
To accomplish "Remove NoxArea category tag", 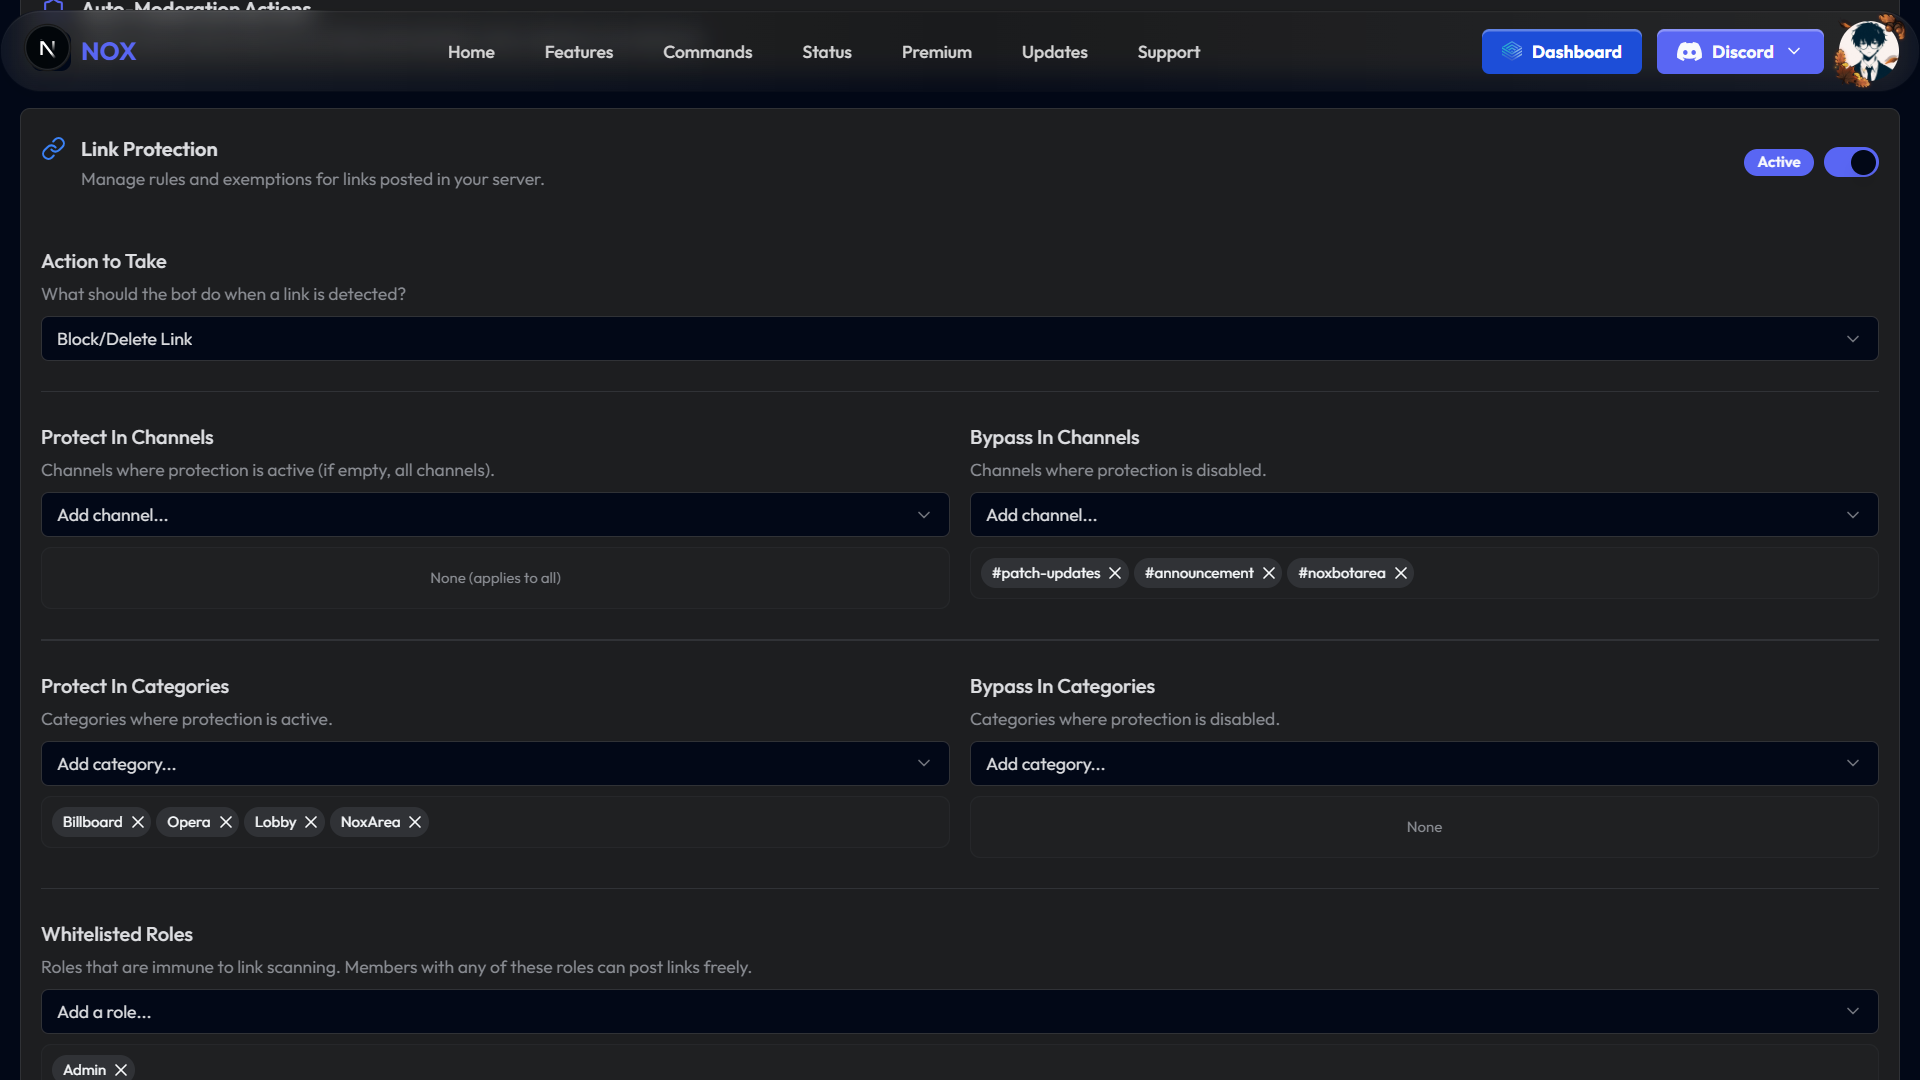I will click(415, 822).
